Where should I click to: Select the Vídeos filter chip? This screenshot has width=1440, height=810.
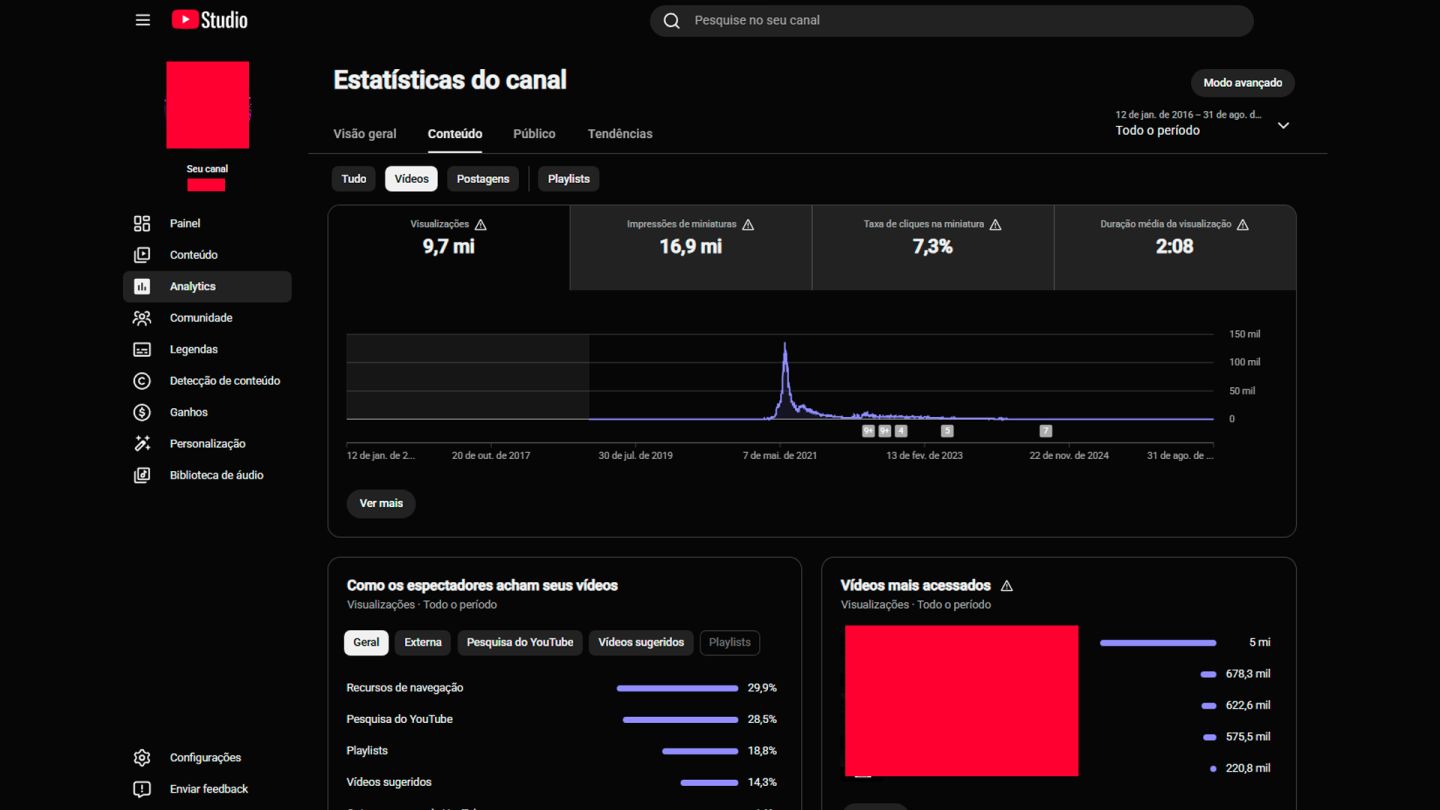[x=411, y=179]
